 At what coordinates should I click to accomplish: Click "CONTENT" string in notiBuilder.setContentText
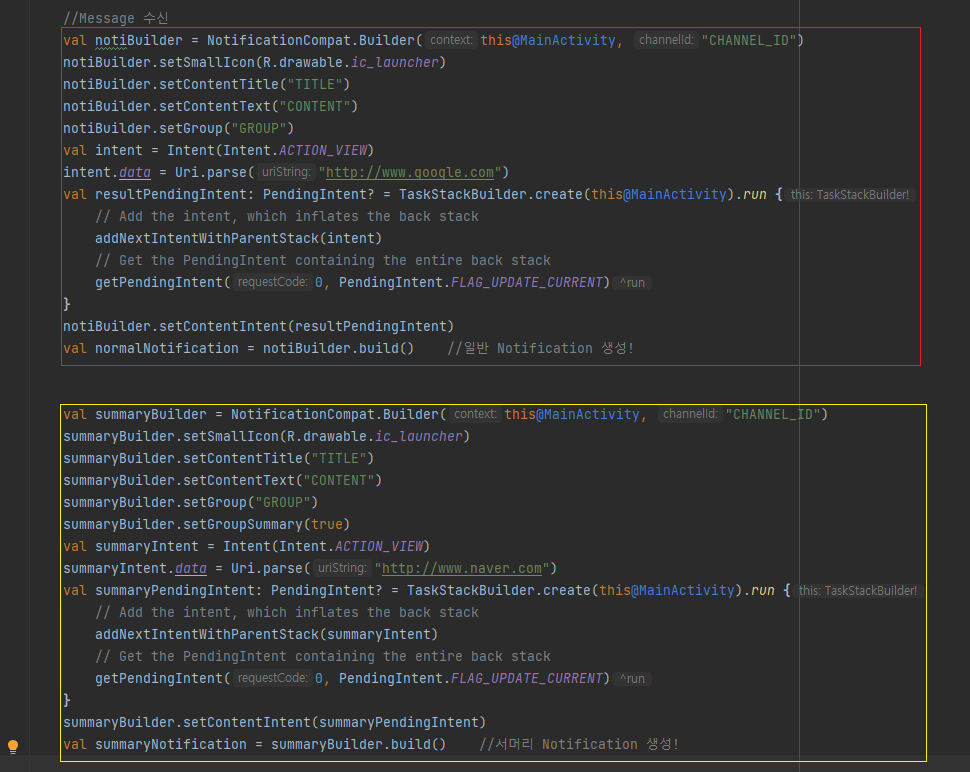(315, 106)
